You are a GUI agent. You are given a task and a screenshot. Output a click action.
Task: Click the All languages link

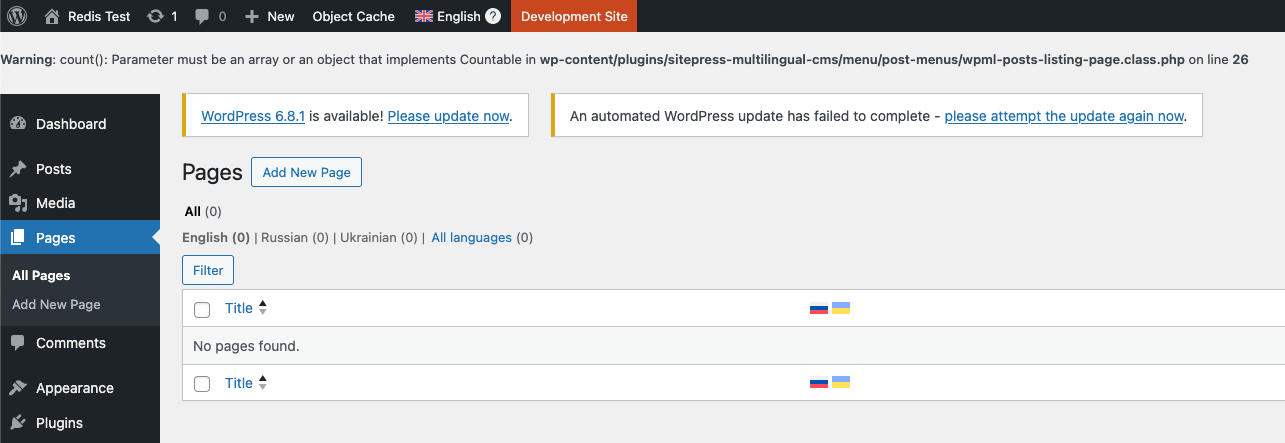point(471,238)
